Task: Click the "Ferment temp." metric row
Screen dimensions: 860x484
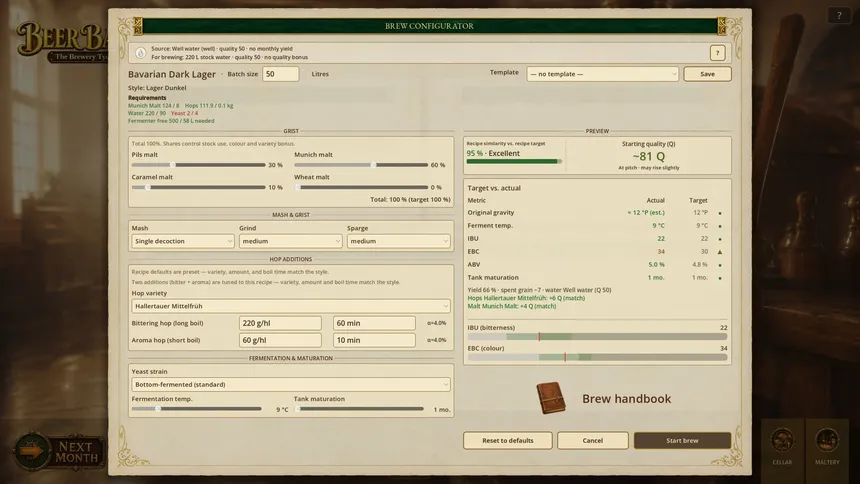Action: pyautogui.click(x=597, y=226)
